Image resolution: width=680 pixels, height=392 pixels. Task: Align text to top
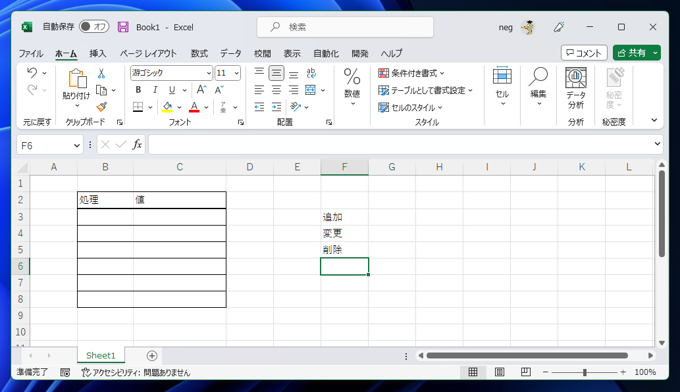(x=259, y=73)
